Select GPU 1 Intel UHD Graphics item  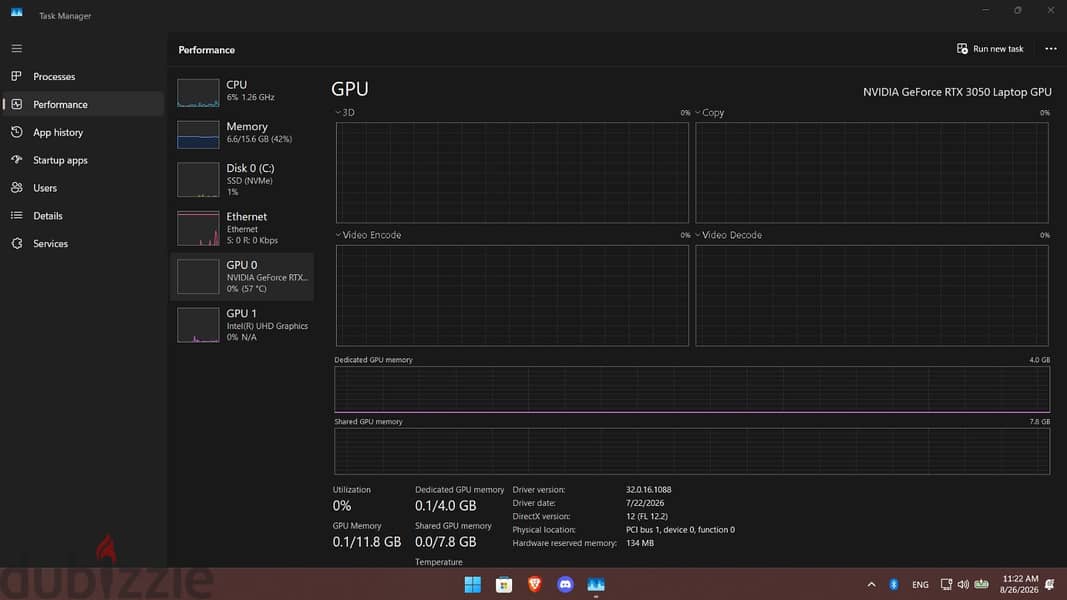click(242, 324)
